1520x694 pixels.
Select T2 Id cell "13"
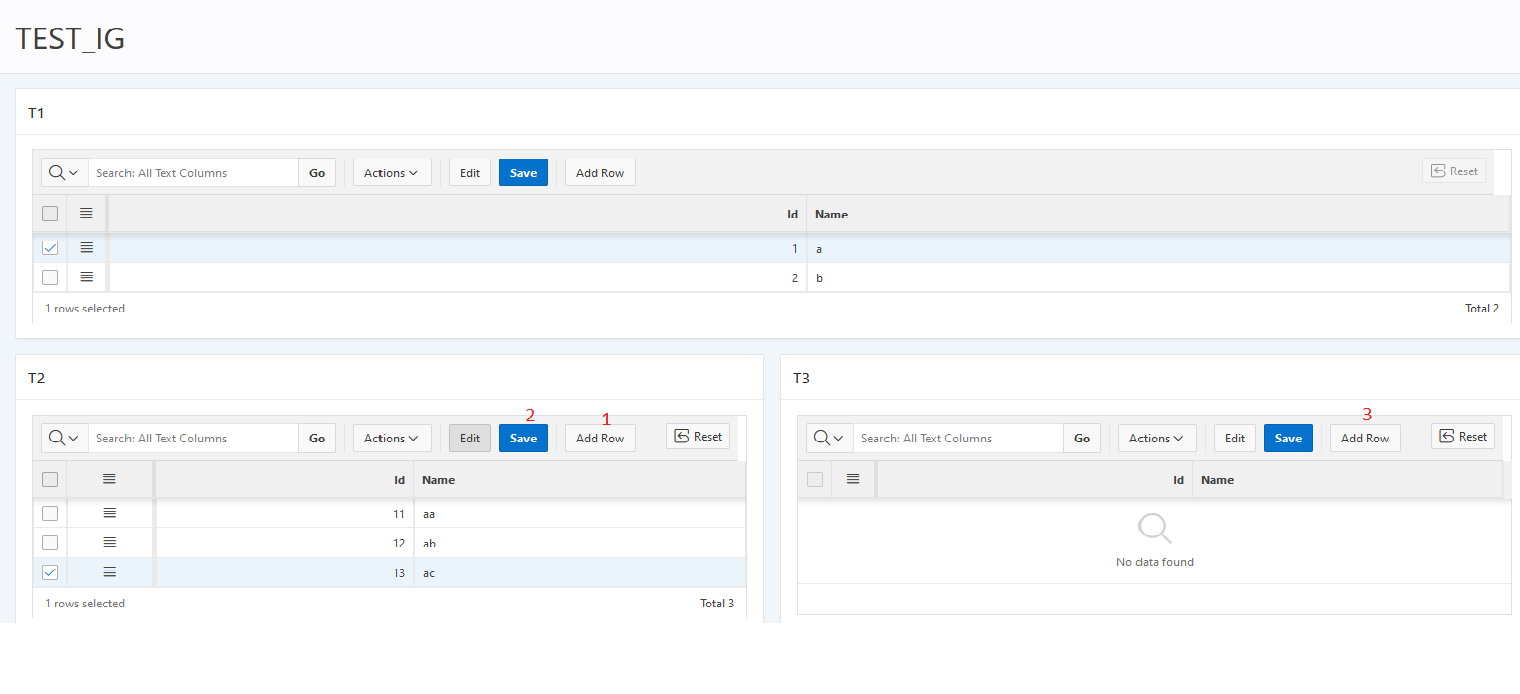point(283,572)
